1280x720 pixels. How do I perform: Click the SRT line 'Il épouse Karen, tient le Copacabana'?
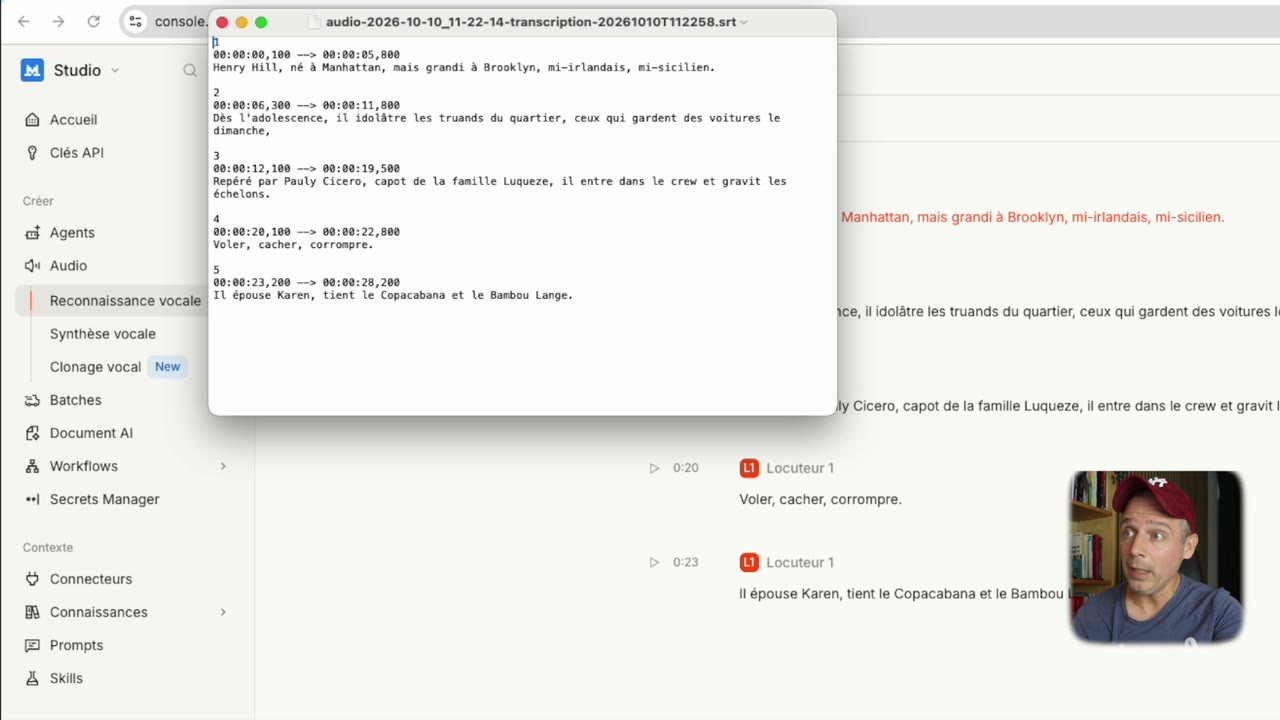[393, 296]
